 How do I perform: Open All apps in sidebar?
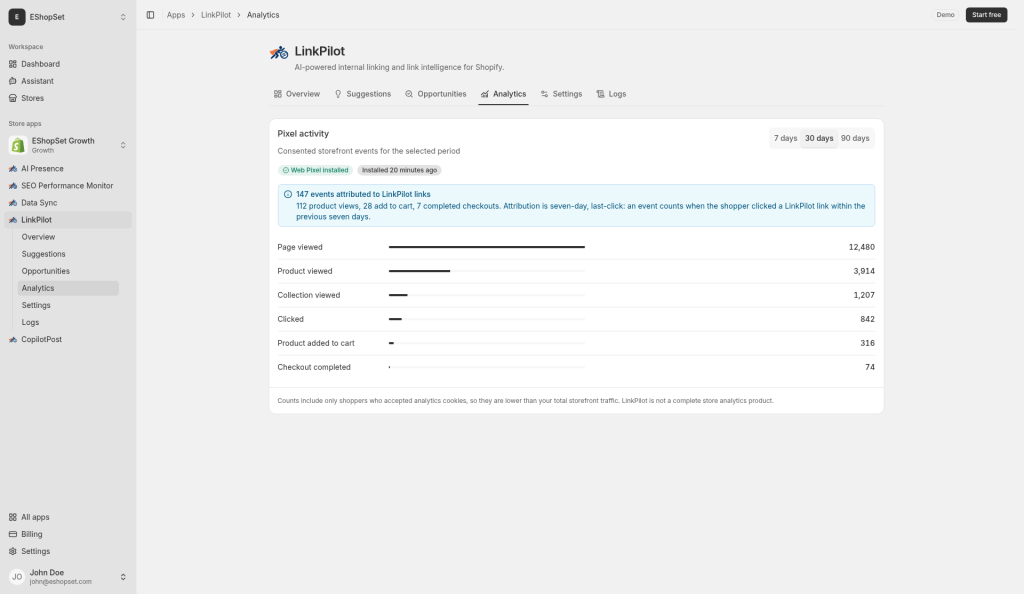click(68, 517)
